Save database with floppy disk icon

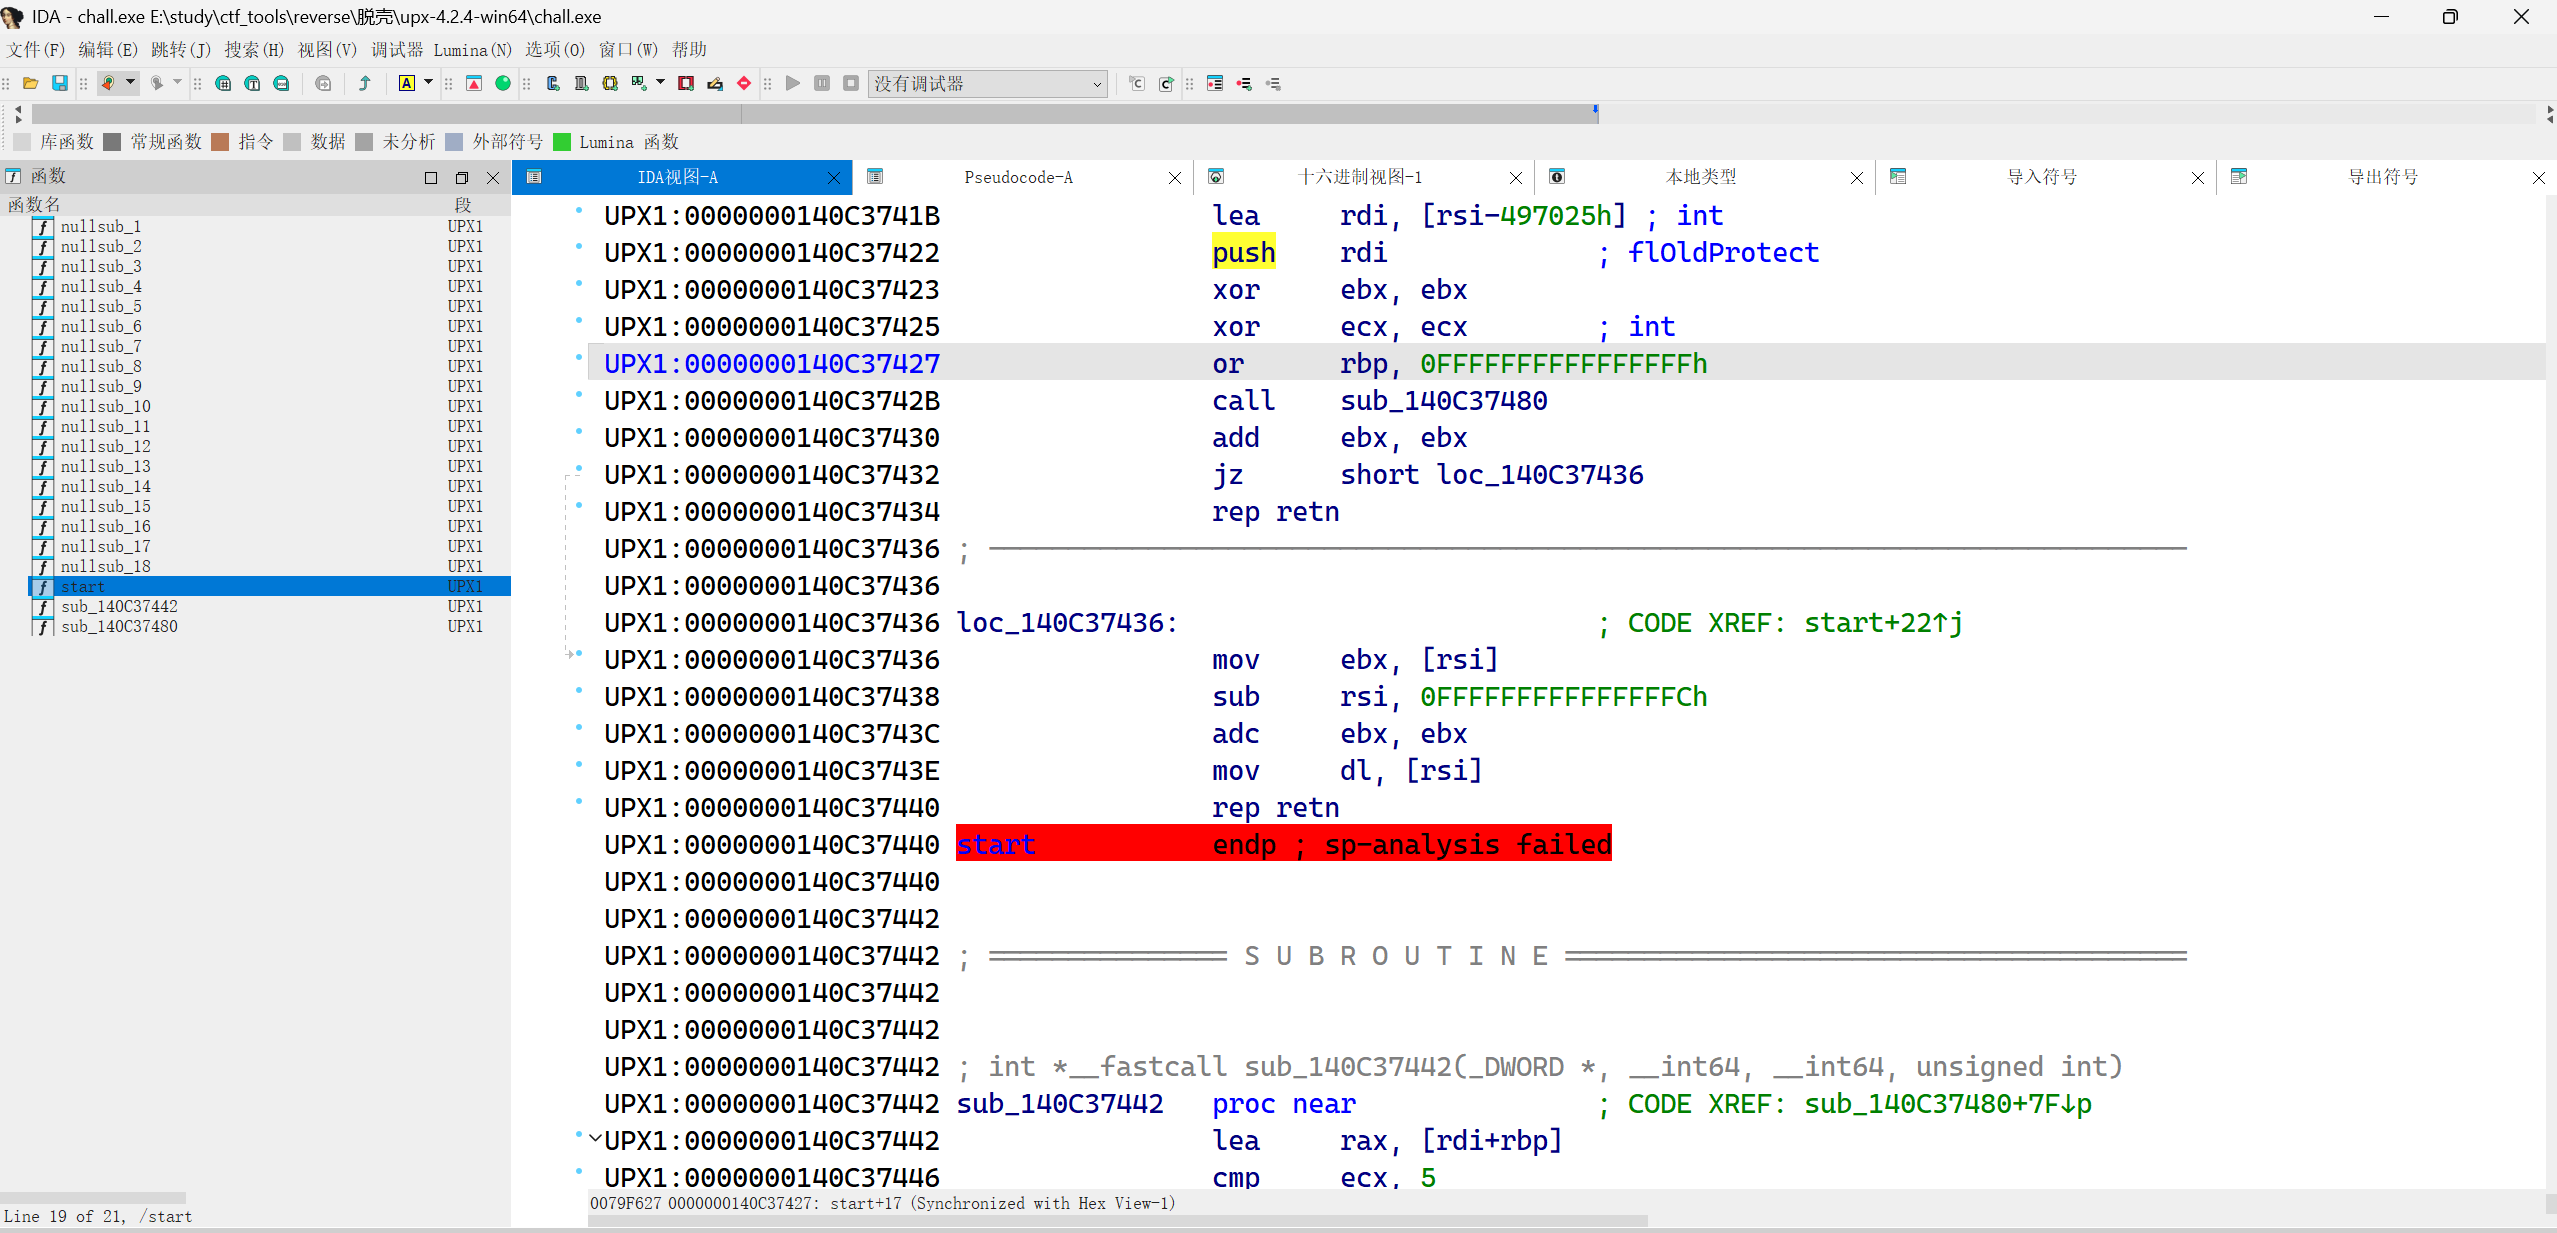pyautogui.click(x=60, y=83)
